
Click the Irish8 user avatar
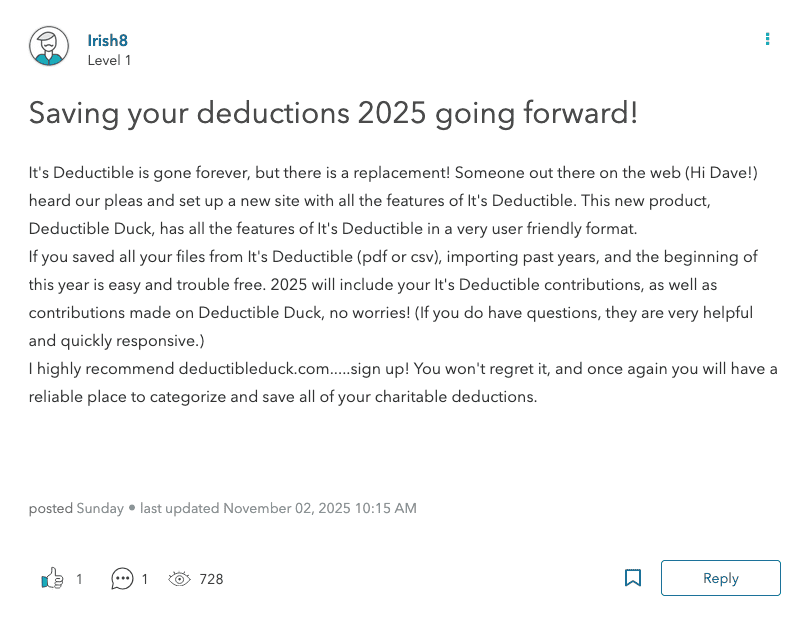pos(49,46)
